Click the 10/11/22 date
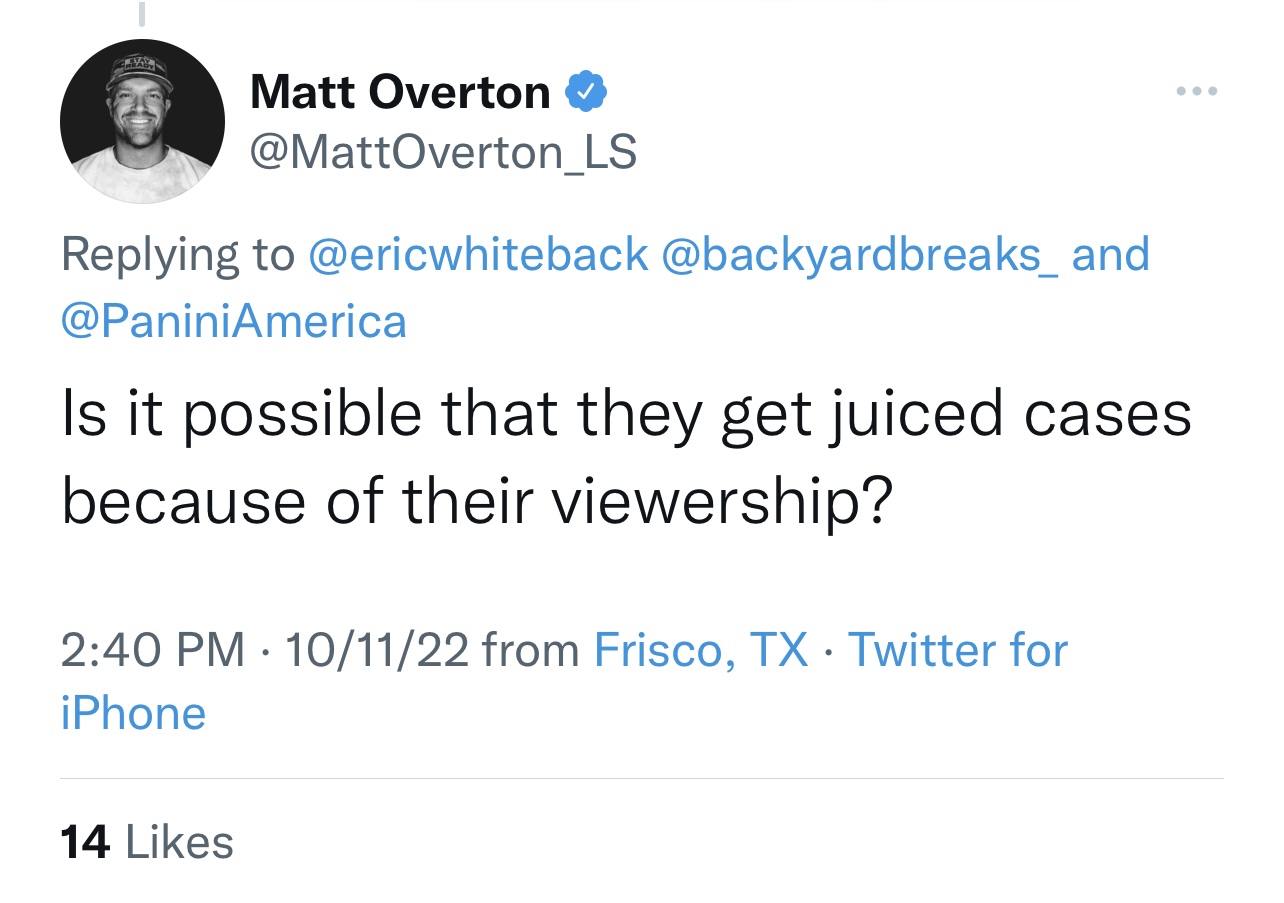Viewport: 1284px width, 903px height. pos(376,650)
